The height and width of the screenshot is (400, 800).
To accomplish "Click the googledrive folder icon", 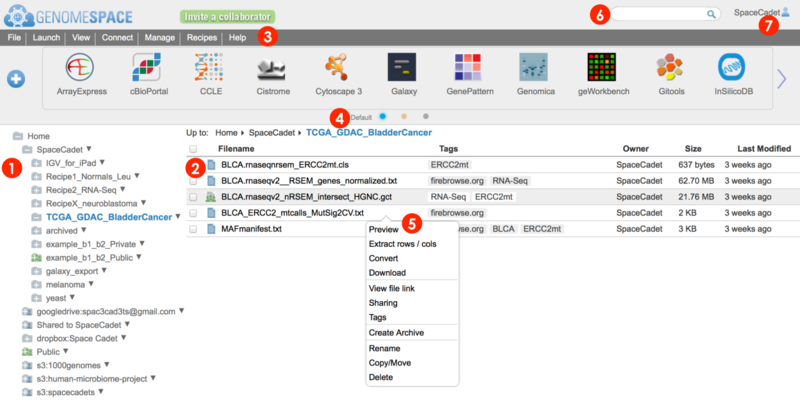I will [x=27, y=311].
